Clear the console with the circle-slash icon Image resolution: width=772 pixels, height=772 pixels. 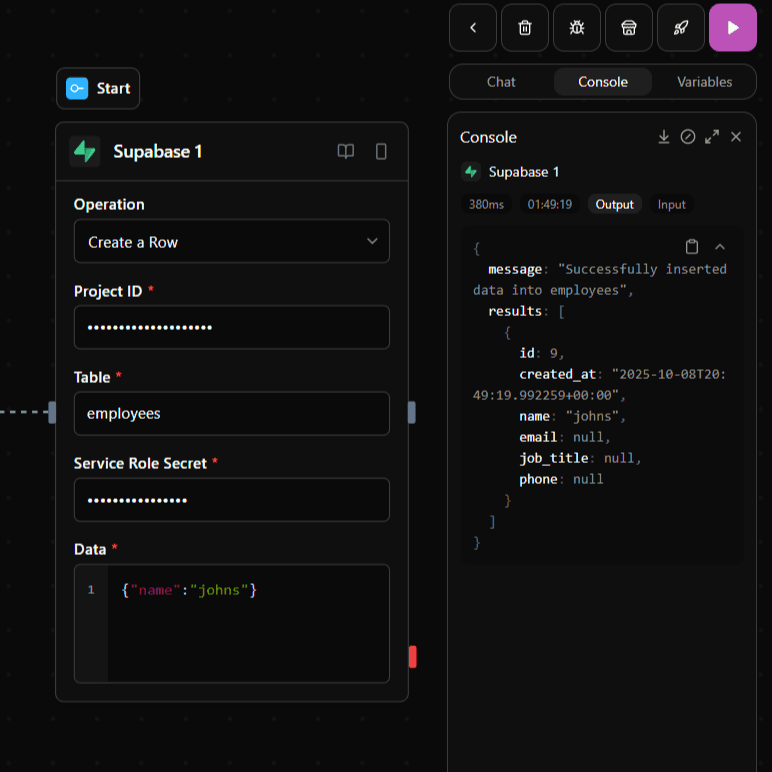pos(688,137)
